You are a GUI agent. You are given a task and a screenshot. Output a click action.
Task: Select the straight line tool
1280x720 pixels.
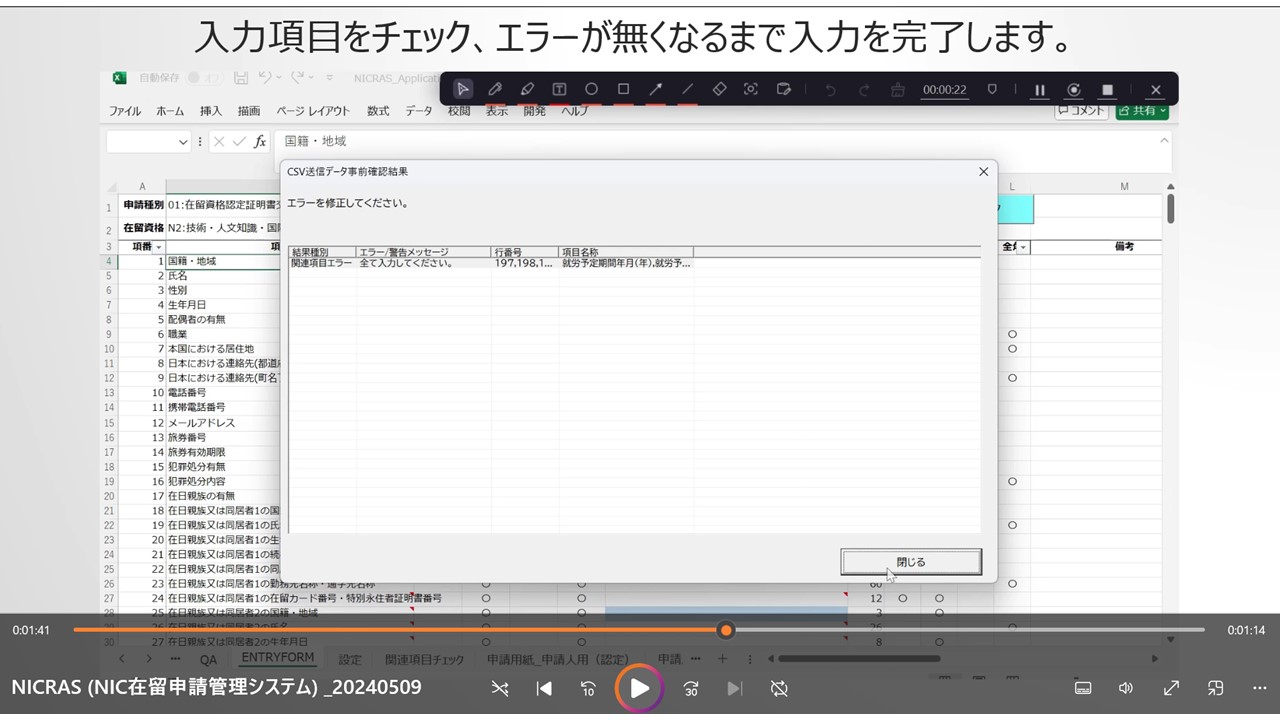pyautogui.click(x=687, y=89)
